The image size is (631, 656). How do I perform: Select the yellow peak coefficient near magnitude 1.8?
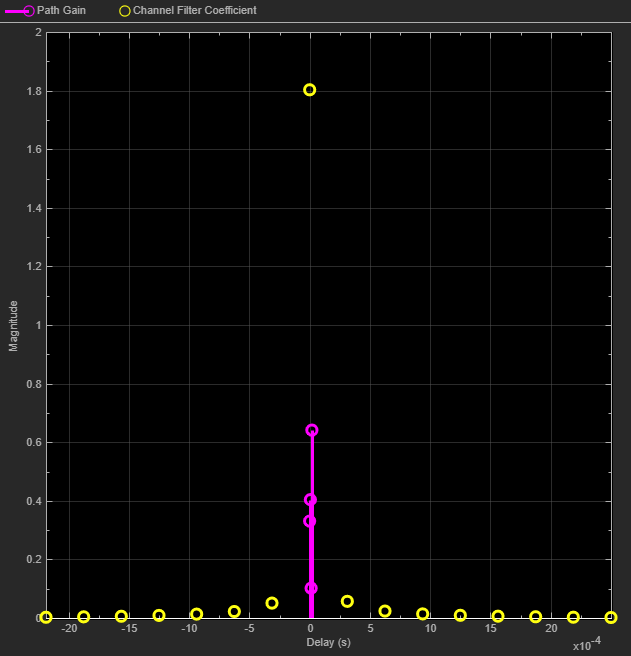309,90
